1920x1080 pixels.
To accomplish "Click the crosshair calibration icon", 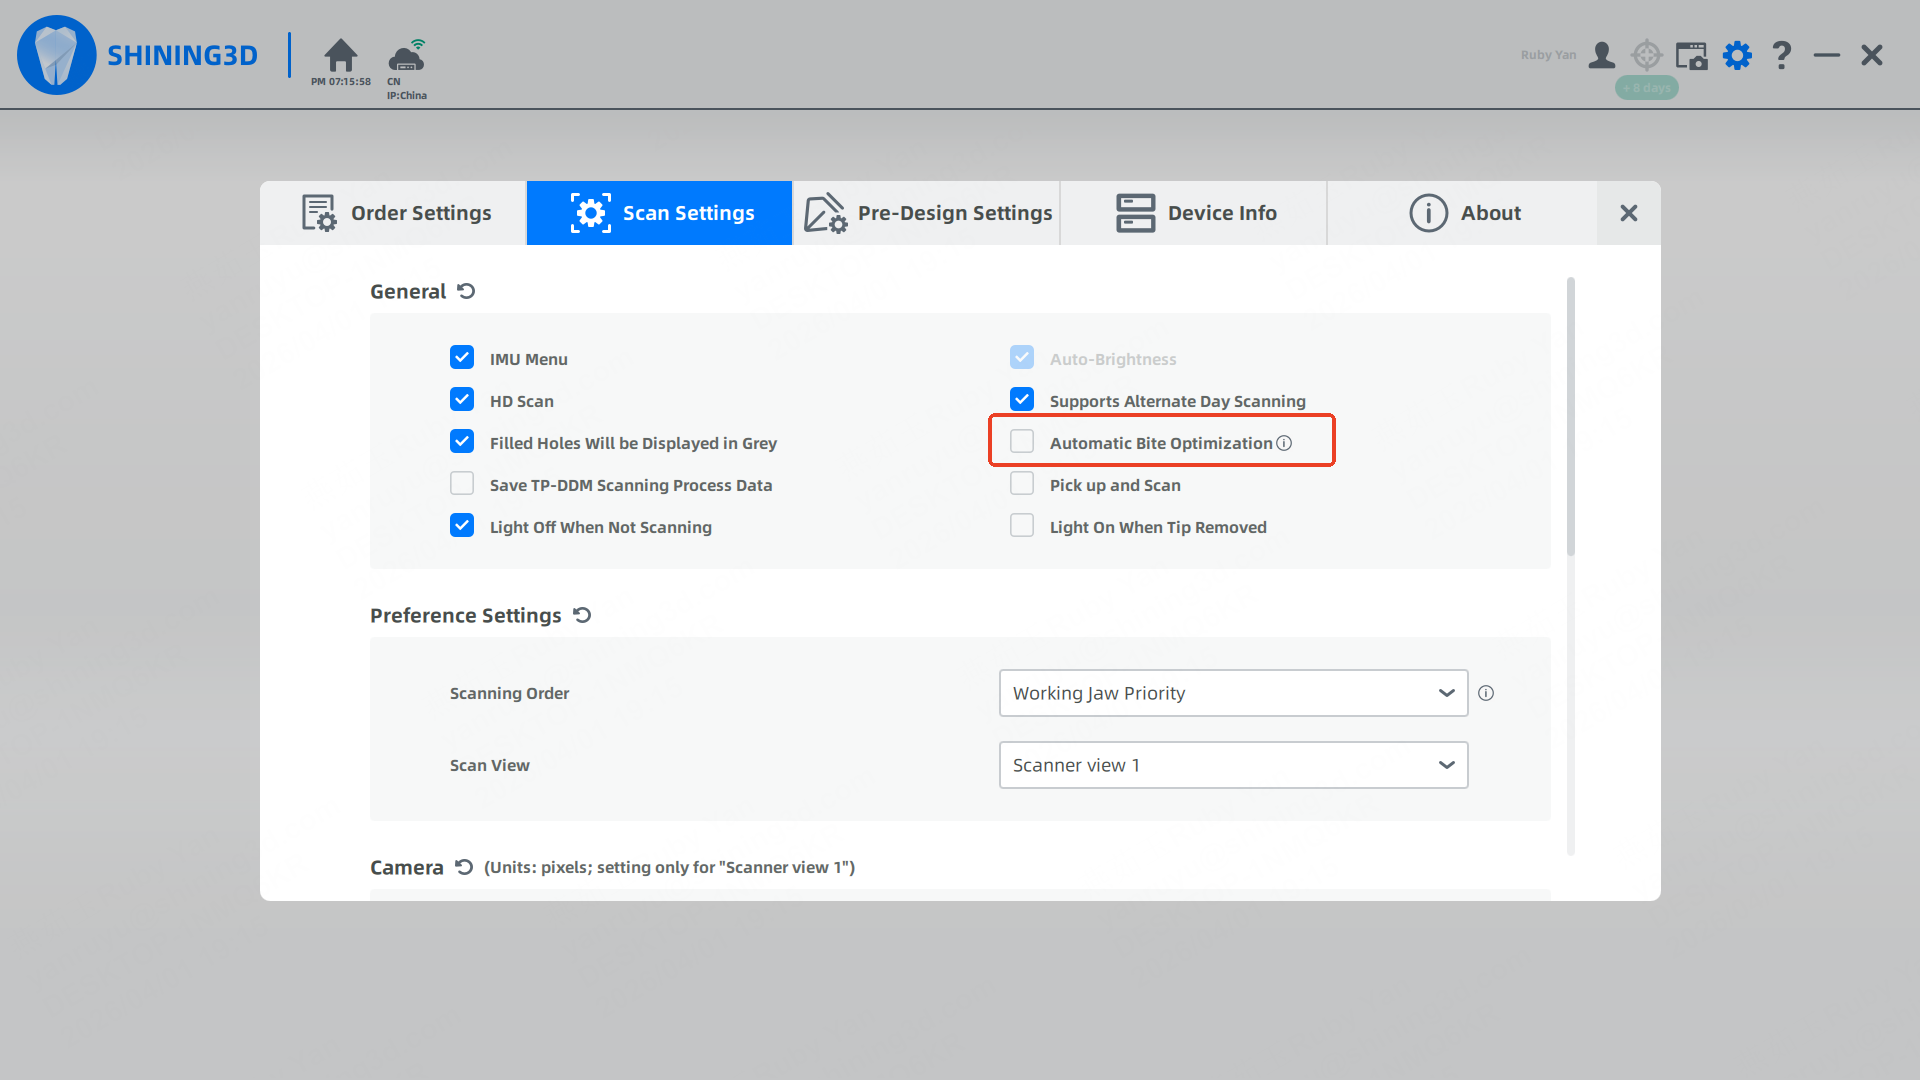I will (x=1646, y=55).
